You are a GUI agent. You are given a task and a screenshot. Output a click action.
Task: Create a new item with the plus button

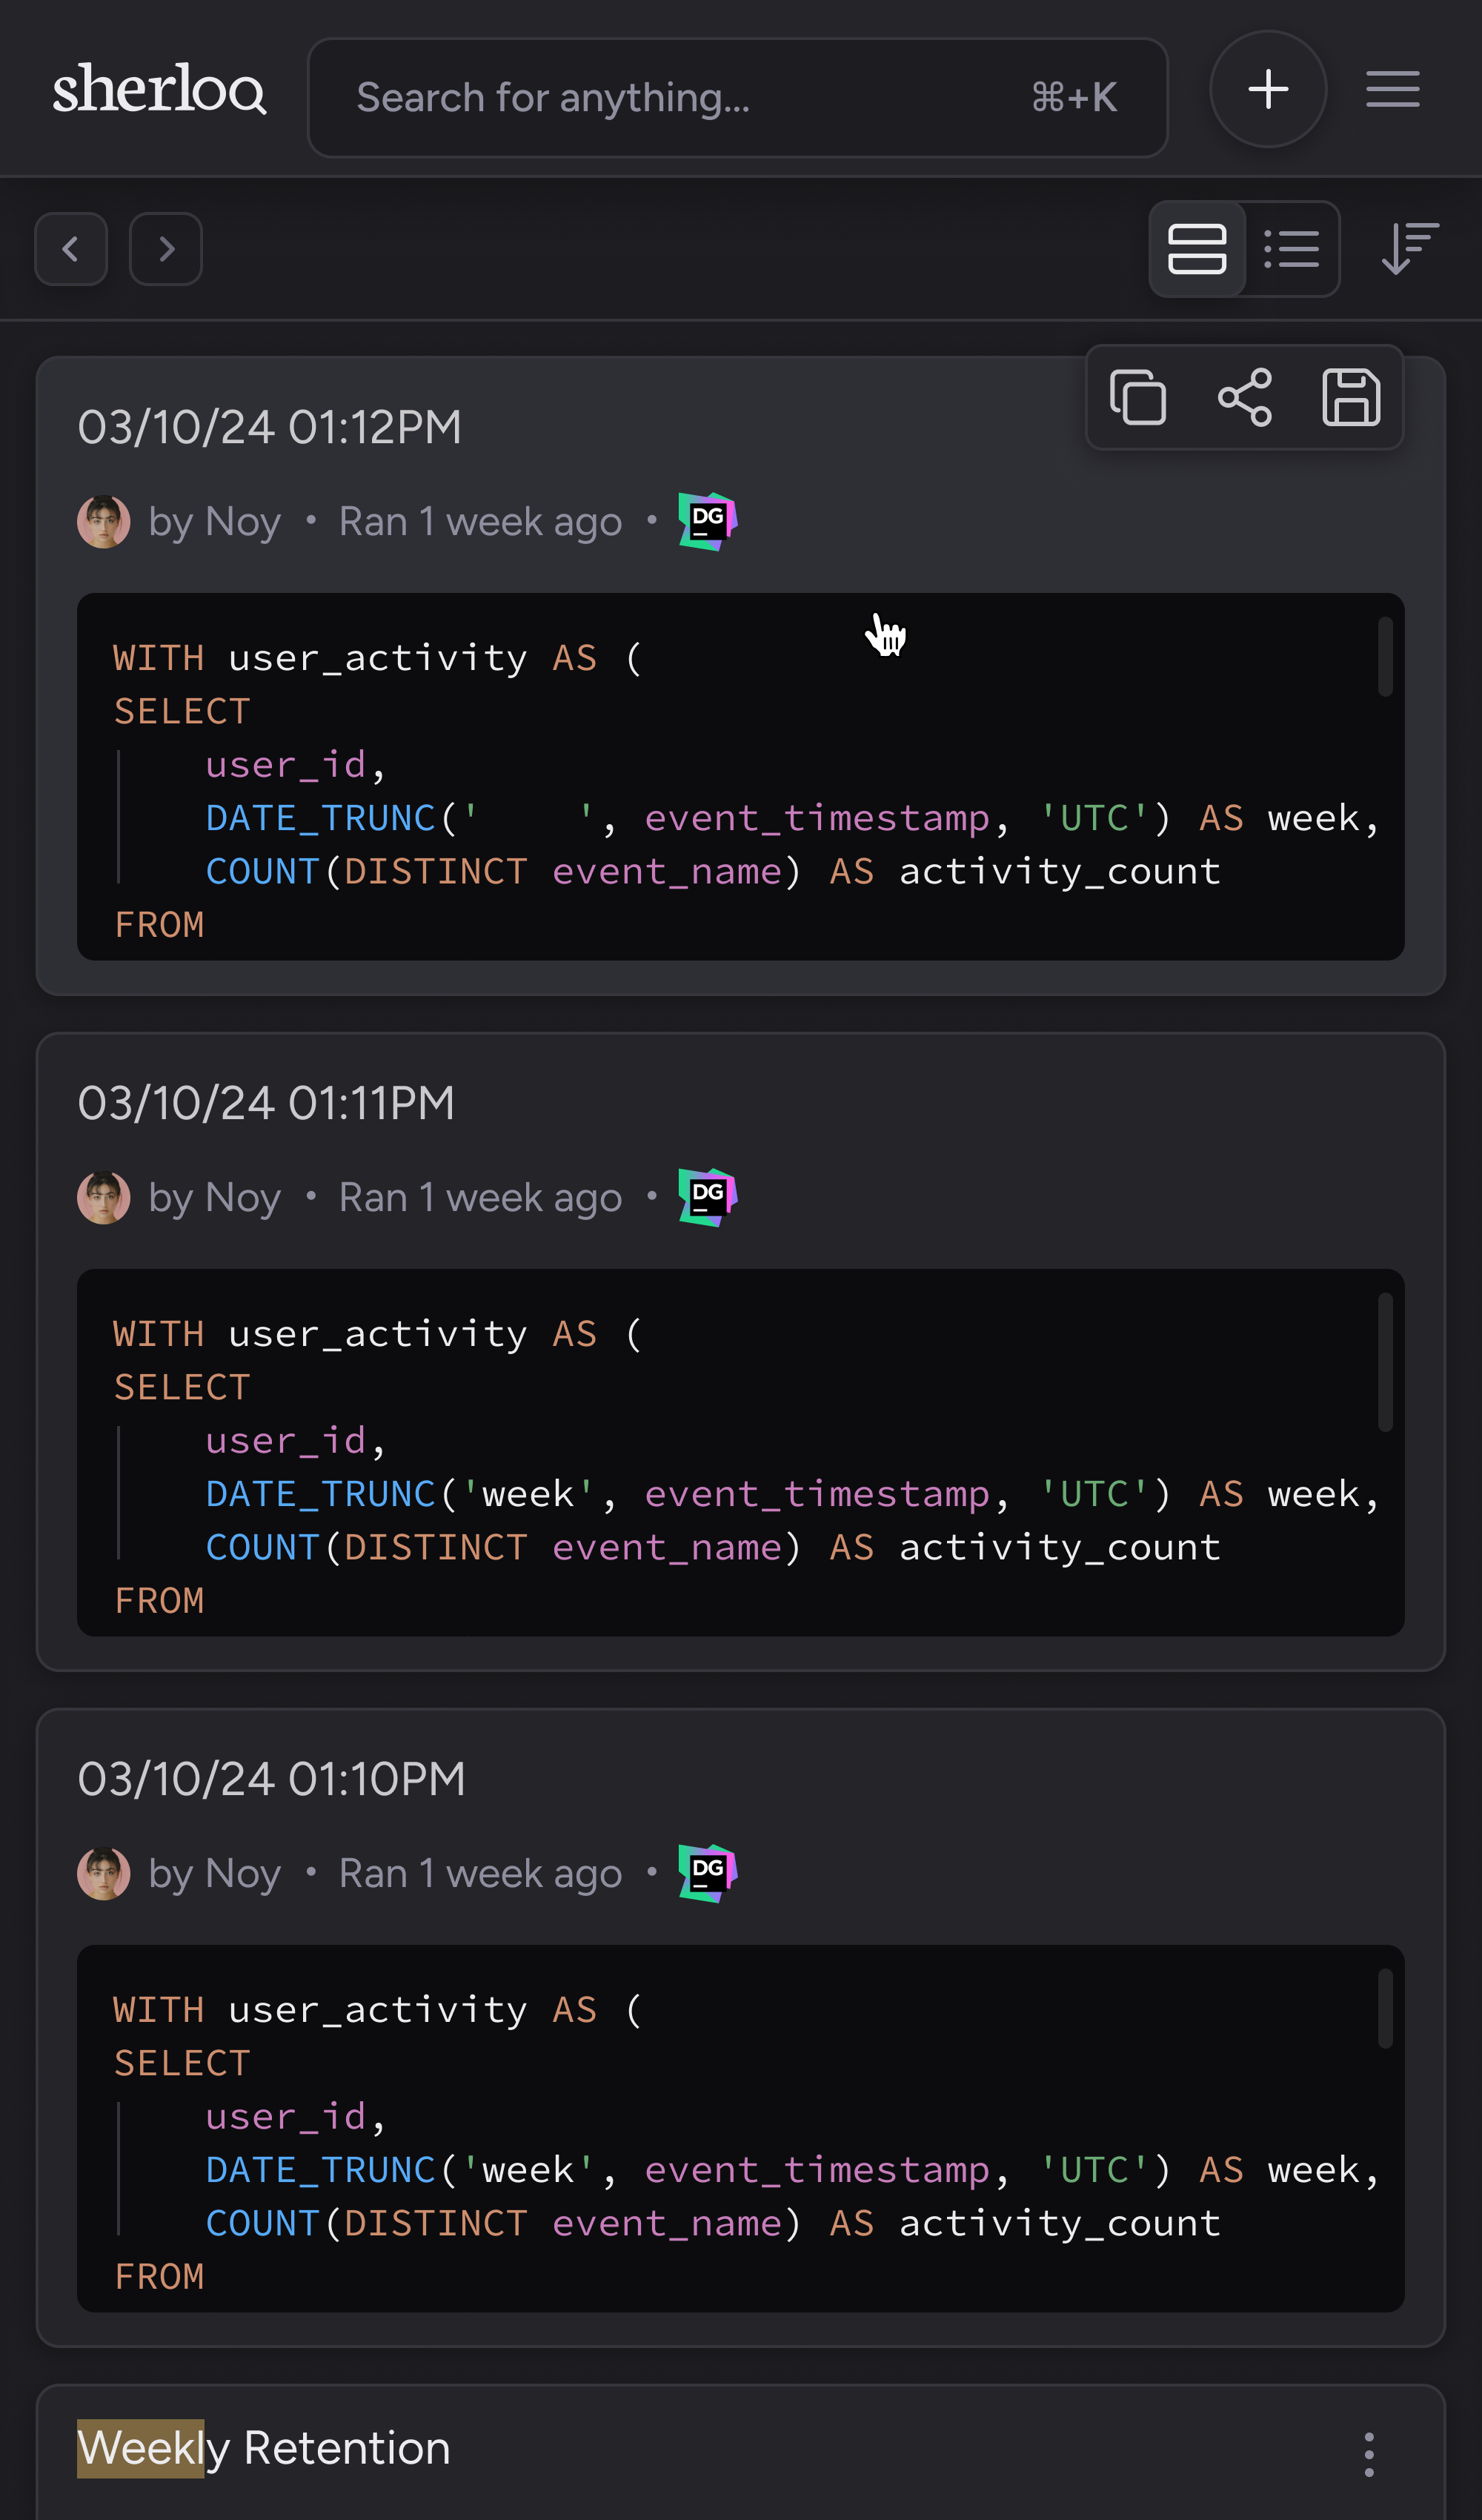(1267, 89)
